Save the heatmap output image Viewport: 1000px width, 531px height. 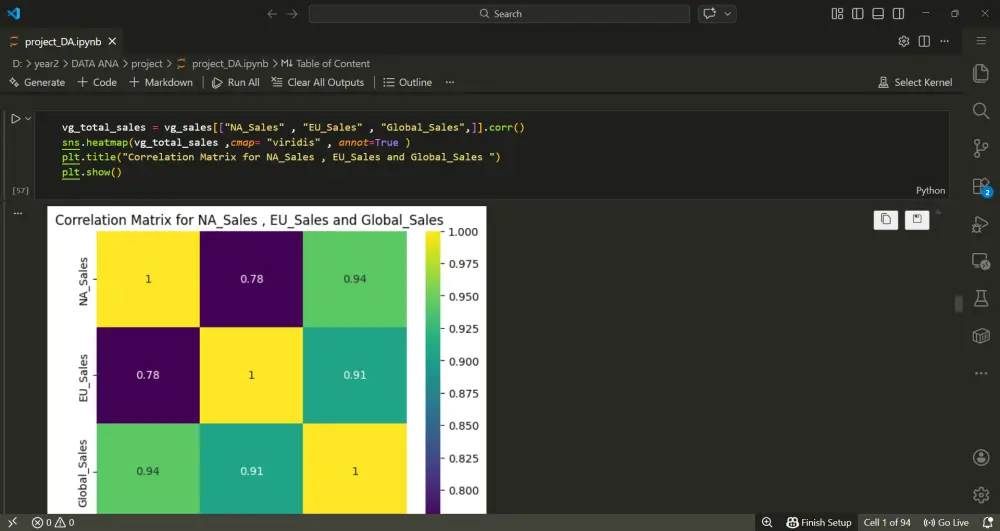pos(917,220)
